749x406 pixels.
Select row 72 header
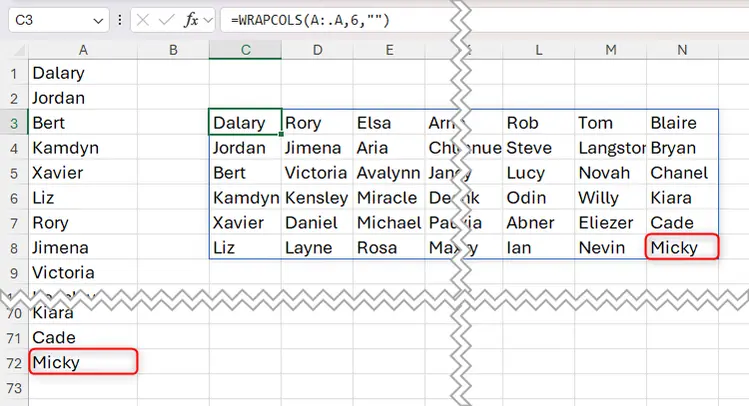[14, 362]
